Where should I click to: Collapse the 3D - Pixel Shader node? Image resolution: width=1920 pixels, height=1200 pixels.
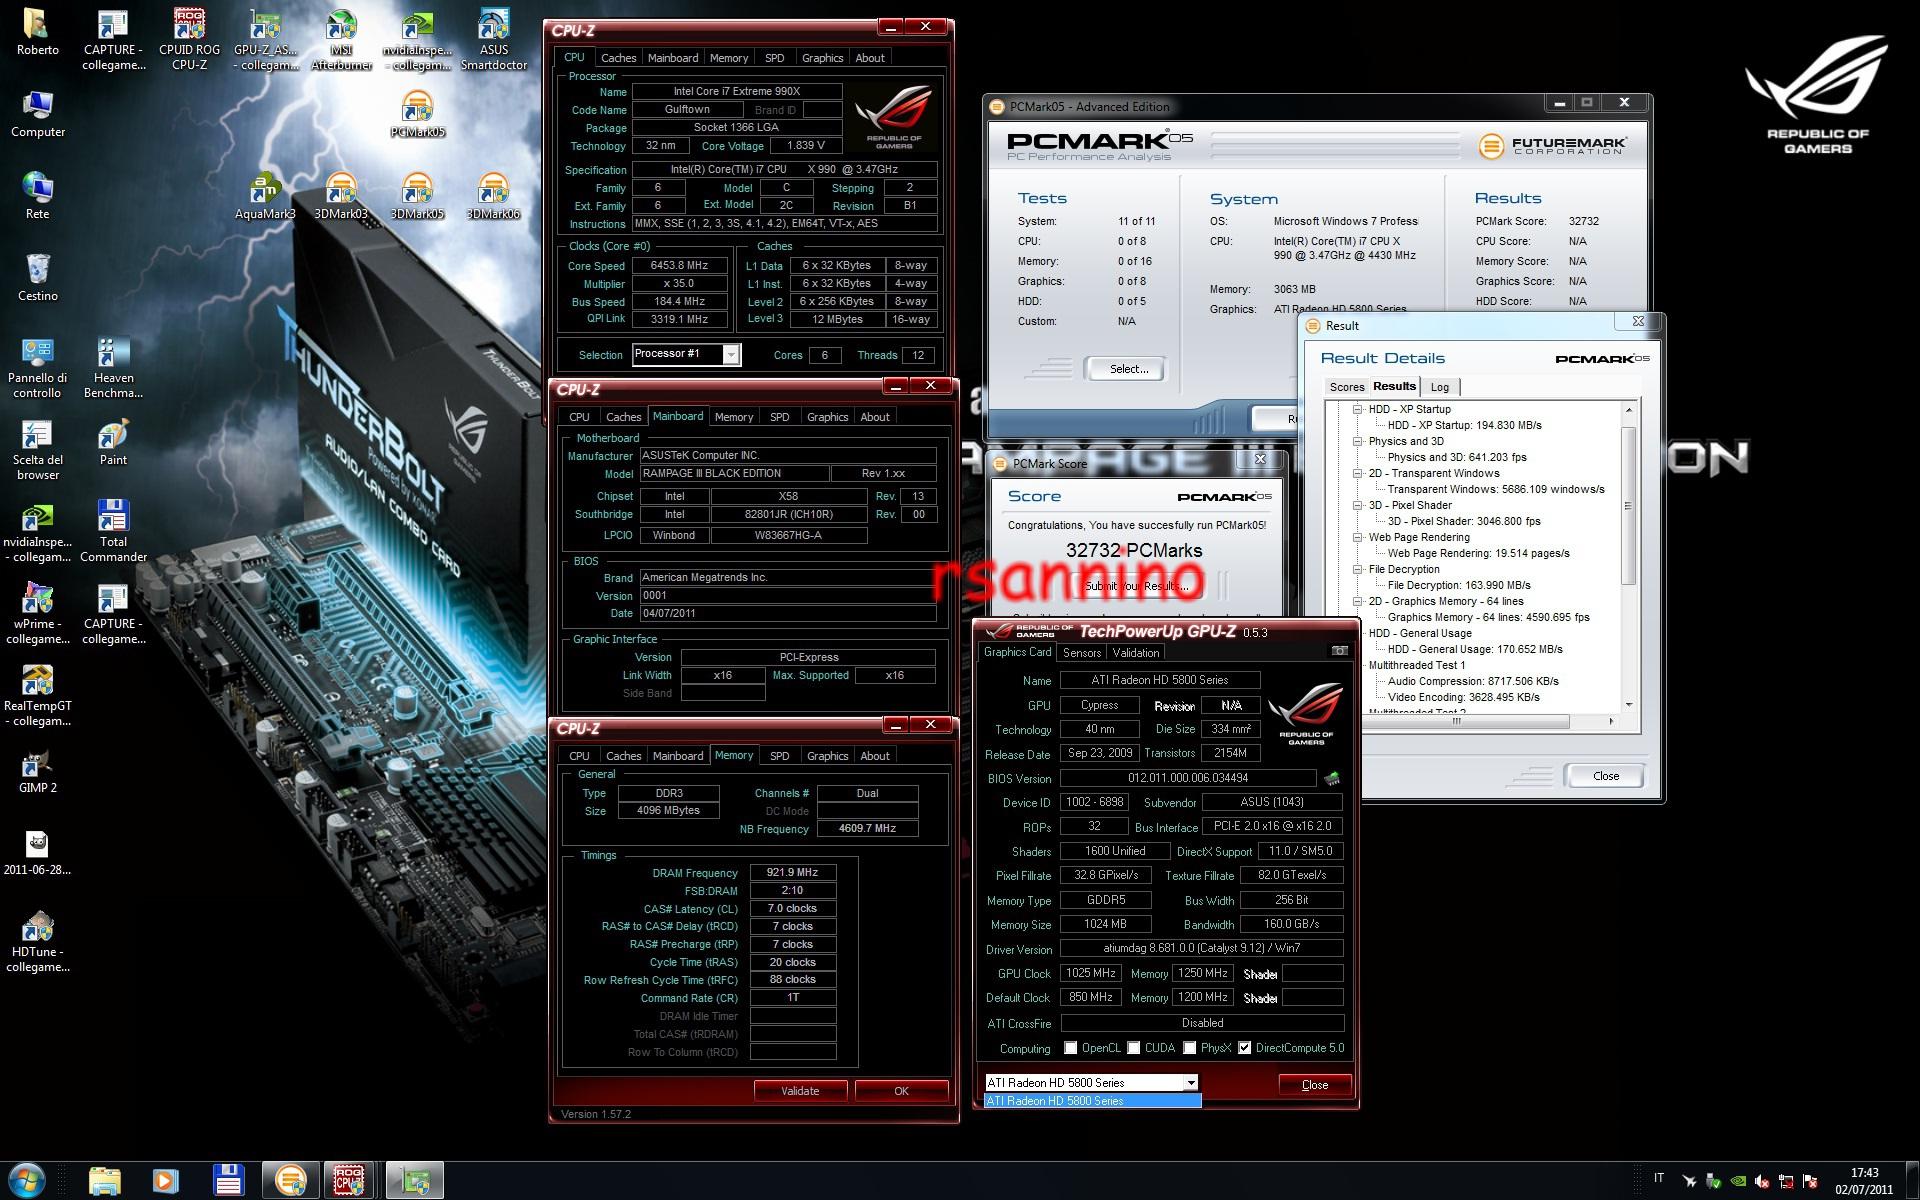tap(1358, 505)
